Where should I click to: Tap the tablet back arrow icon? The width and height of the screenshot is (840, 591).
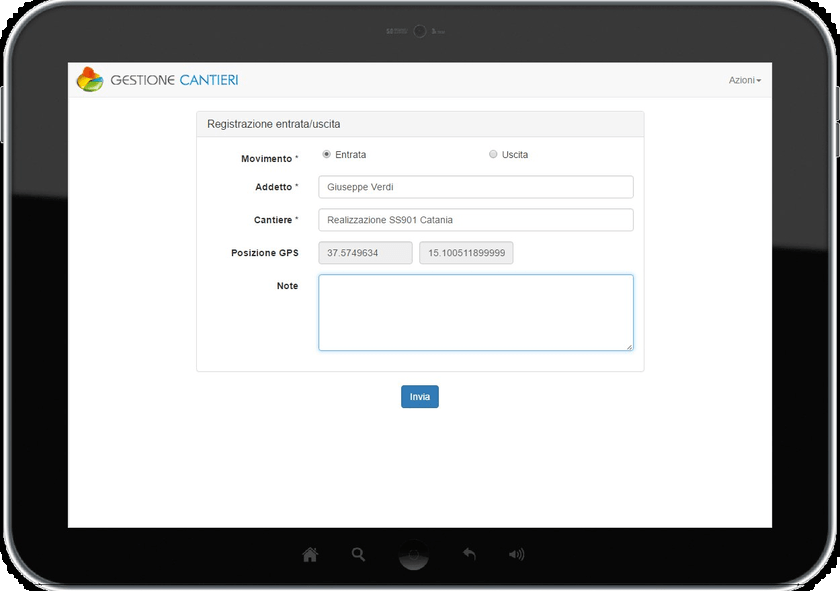(x=468, y=554)
